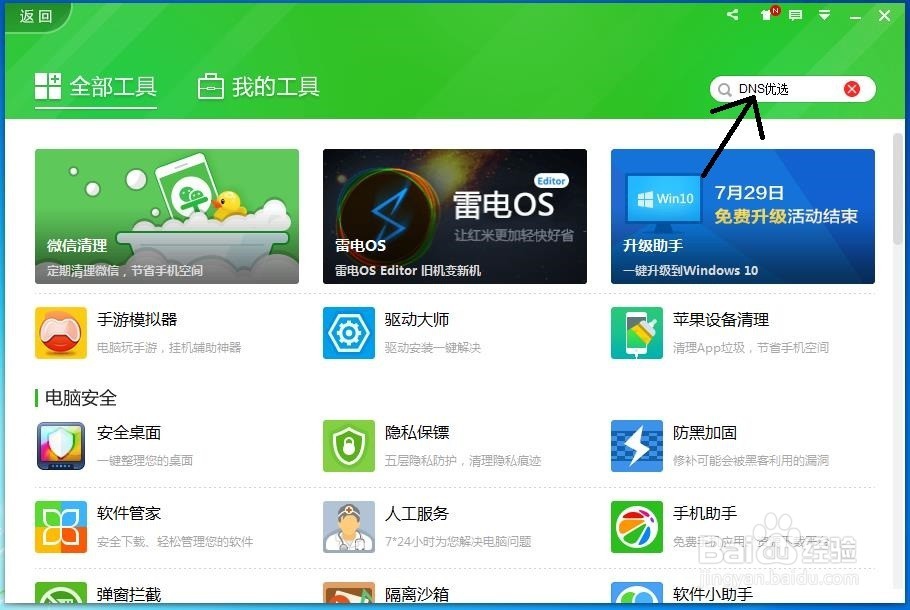Click the vertical scrollbar thumb
The height and width of the screenshot is (610, 910).
pyautogui.click(x=898, y=189)
